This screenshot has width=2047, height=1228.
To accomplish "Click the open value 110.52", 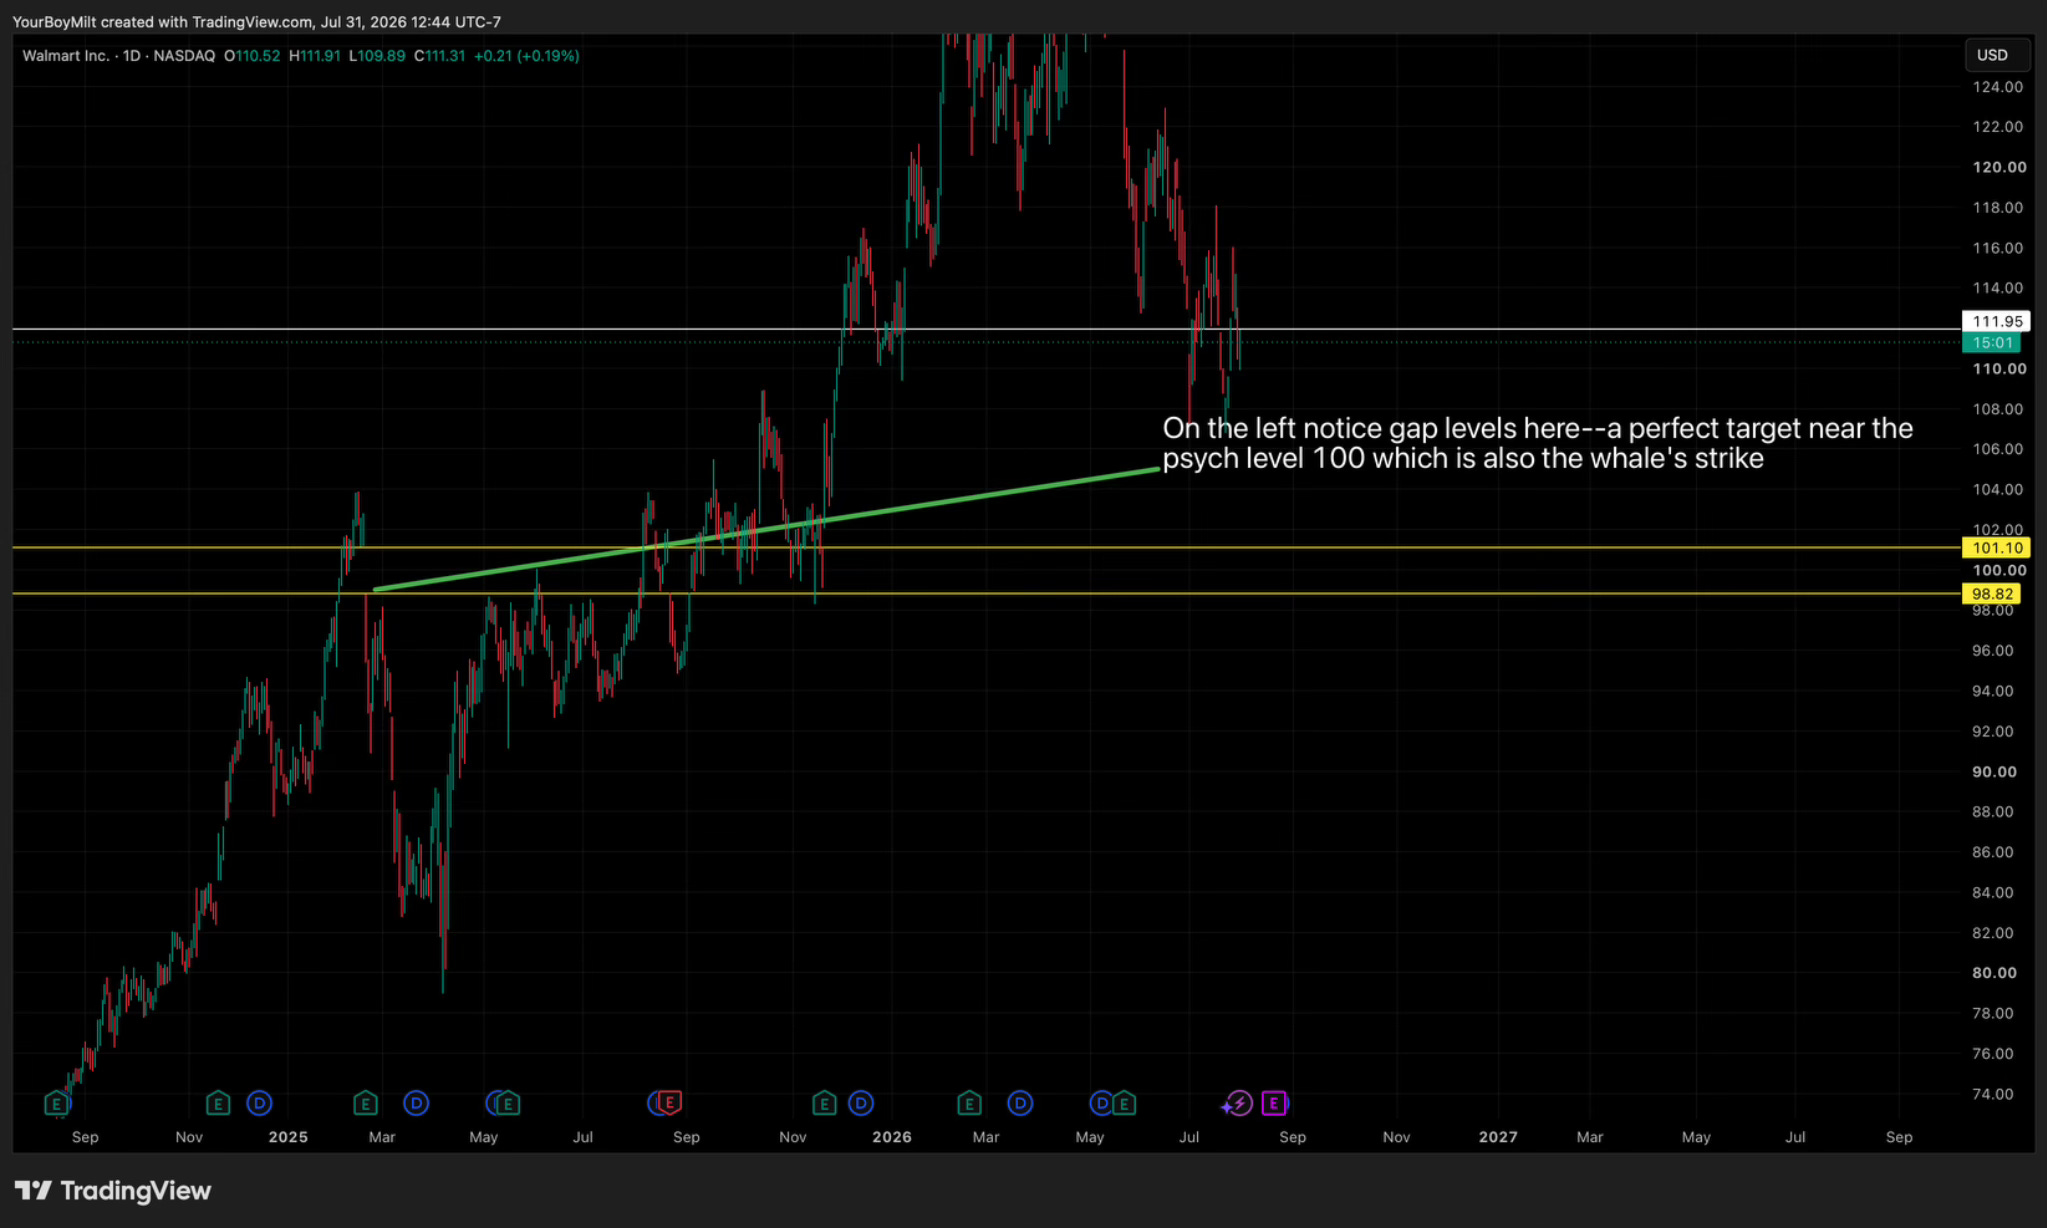I will pyautogui.click(x=258, y=56).
